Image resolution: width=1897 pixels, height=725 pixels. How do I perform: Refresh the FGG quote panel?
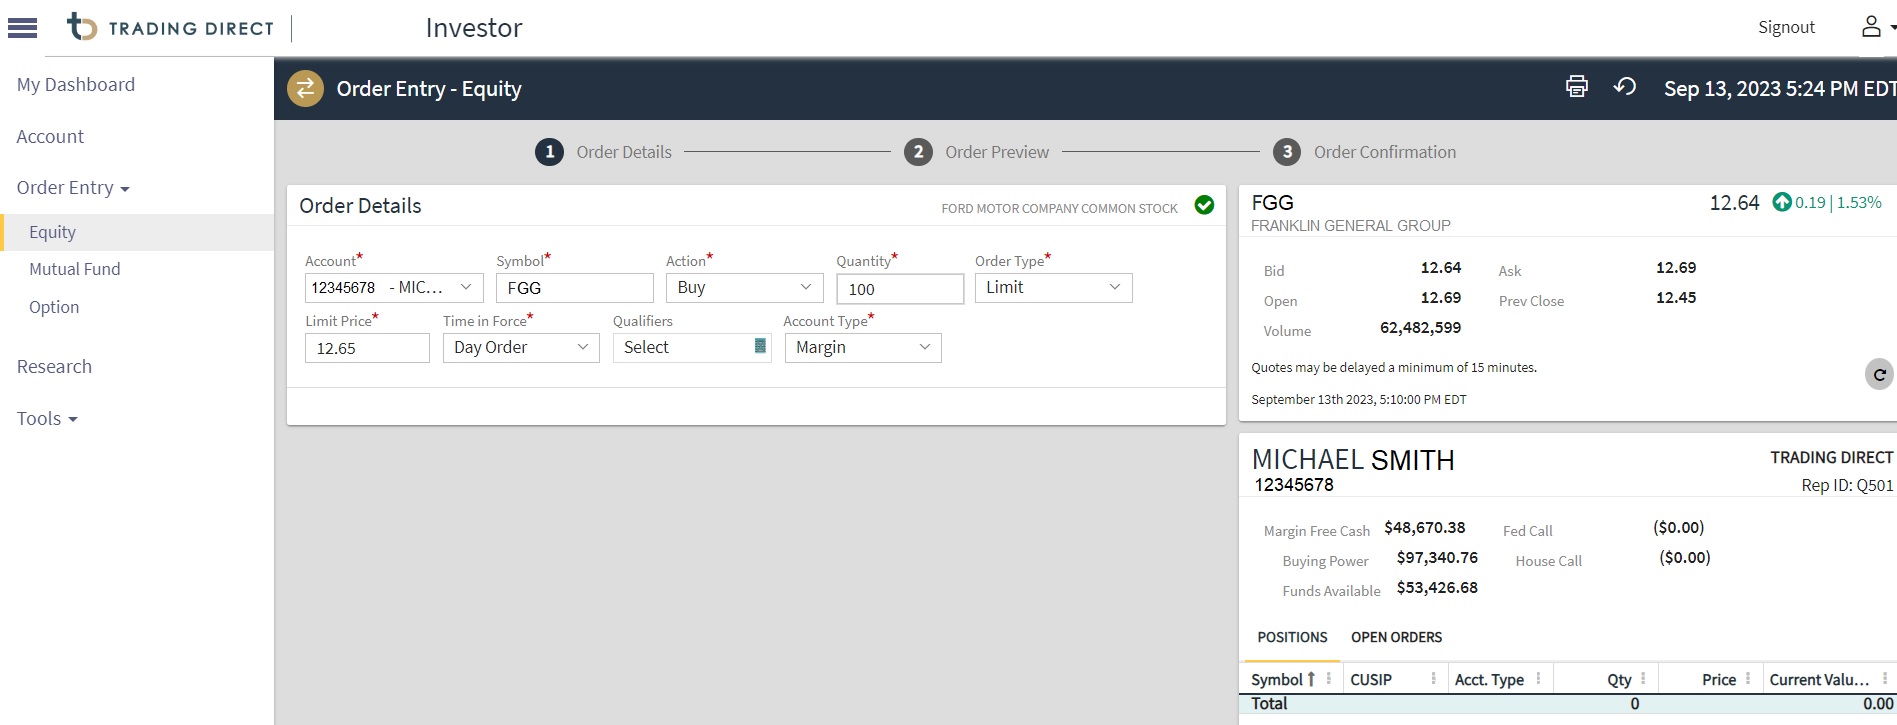click(x=1879, y=374)
